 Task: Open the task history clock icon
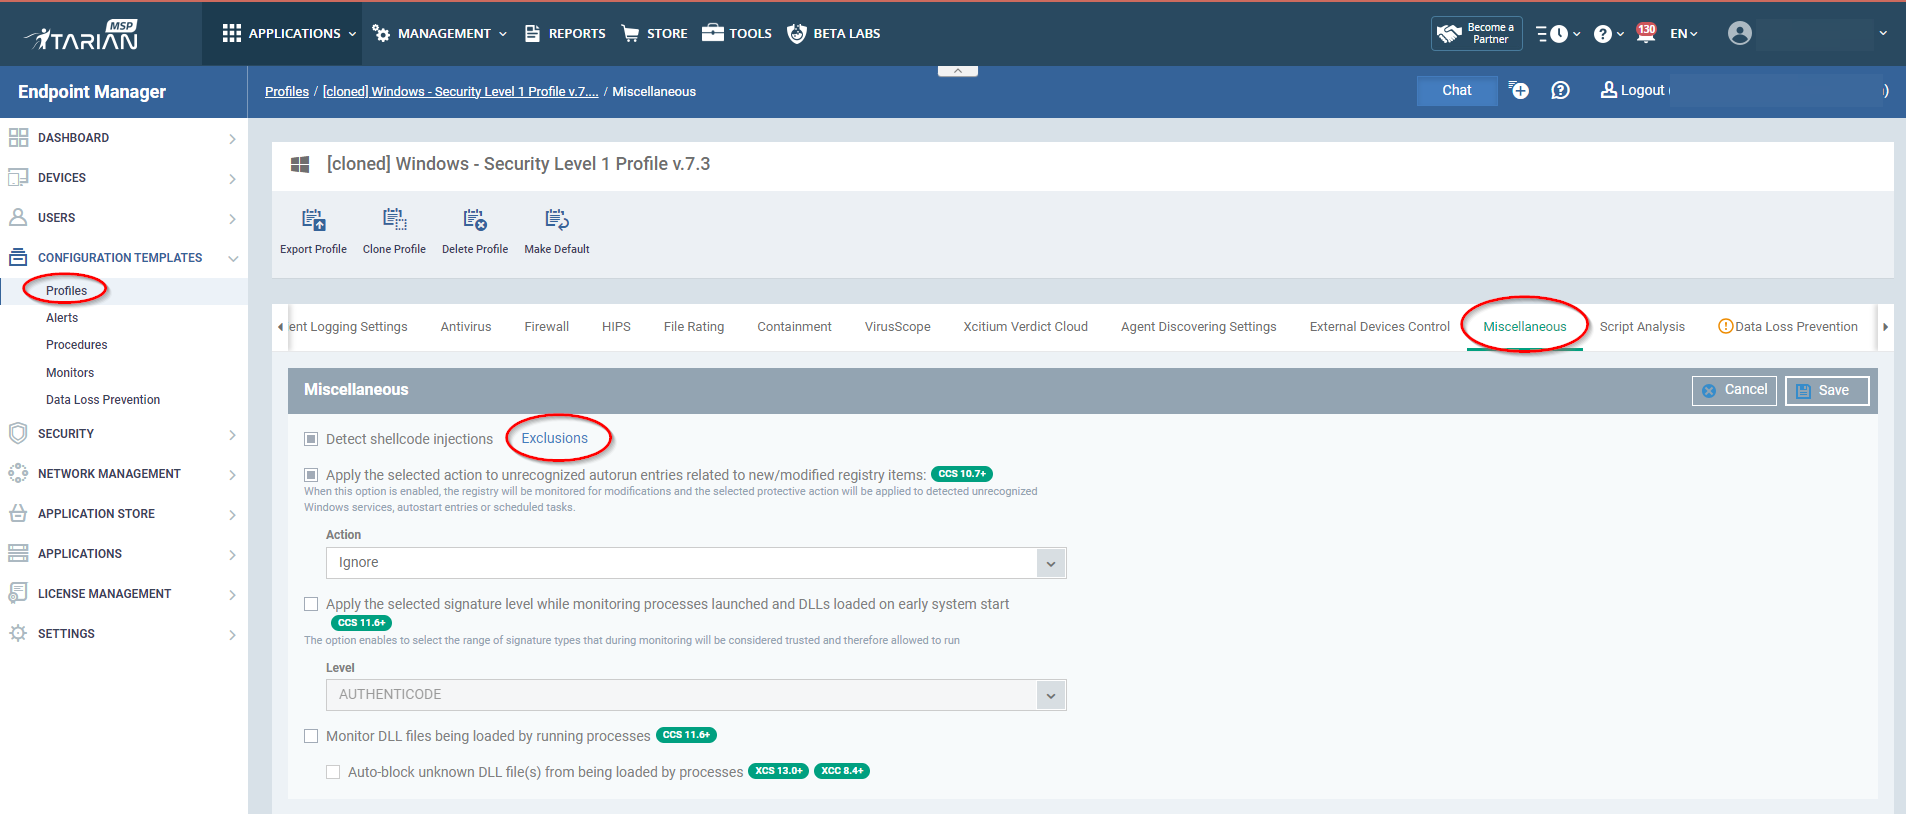point(1558,34)
